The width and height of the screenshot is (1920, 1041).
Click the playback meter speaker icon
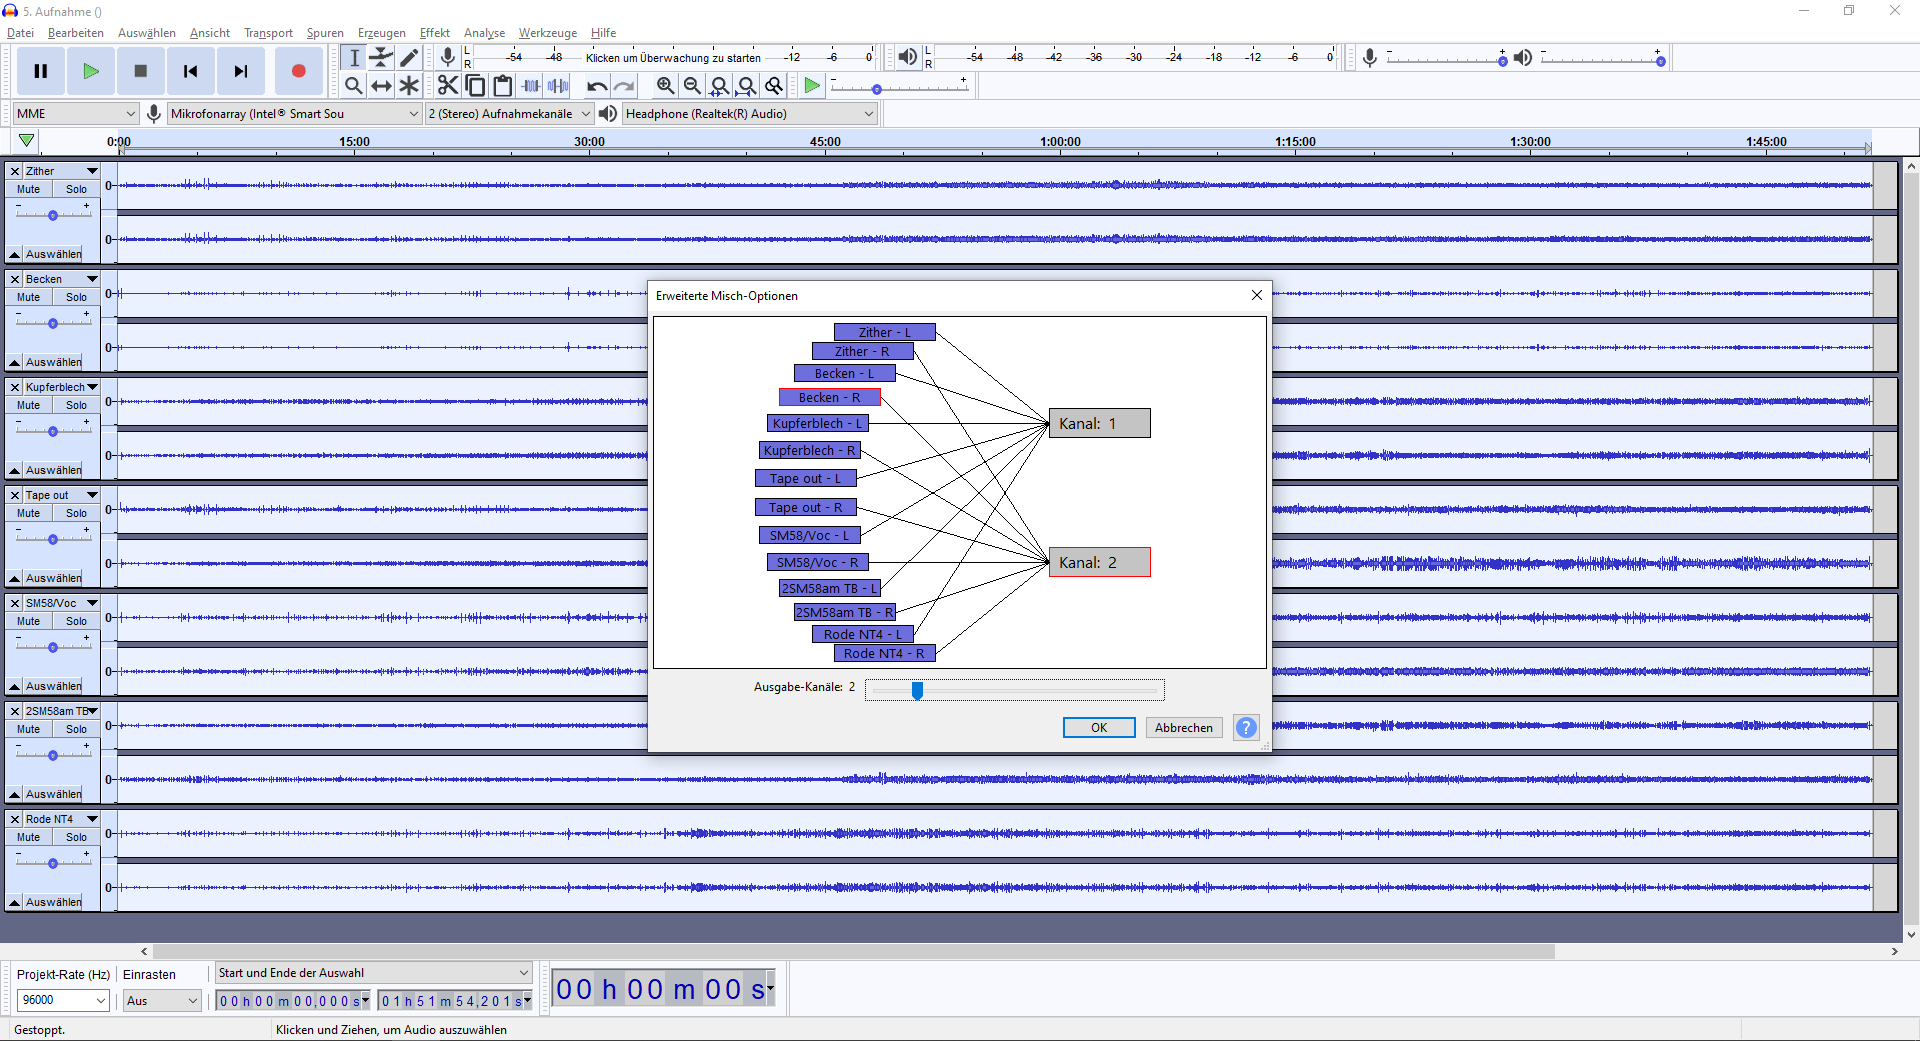point(907,57)
